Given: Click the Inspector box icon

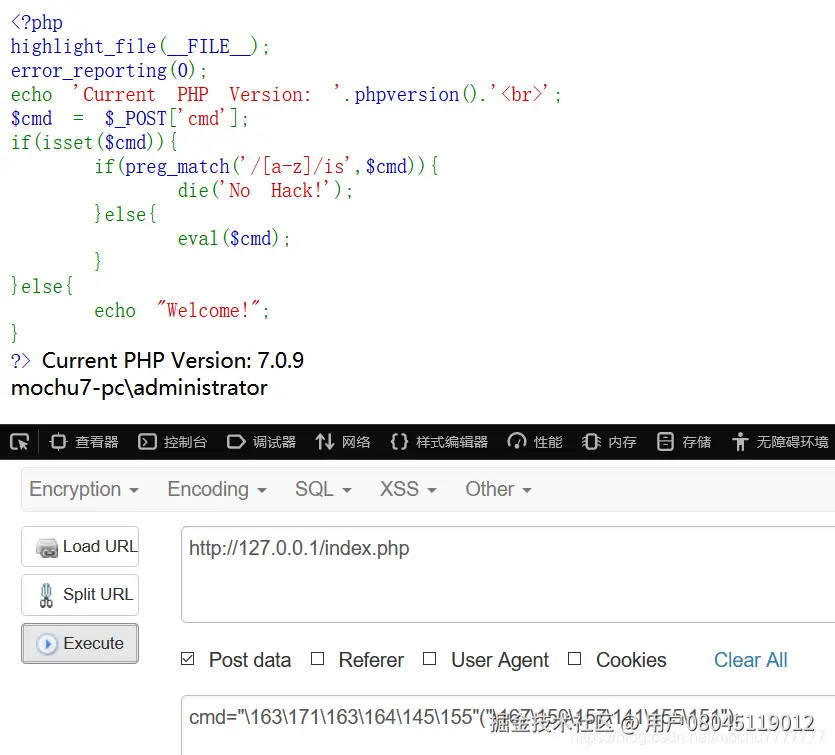Looking at the screenshot, I should click(x=58, y=442).
